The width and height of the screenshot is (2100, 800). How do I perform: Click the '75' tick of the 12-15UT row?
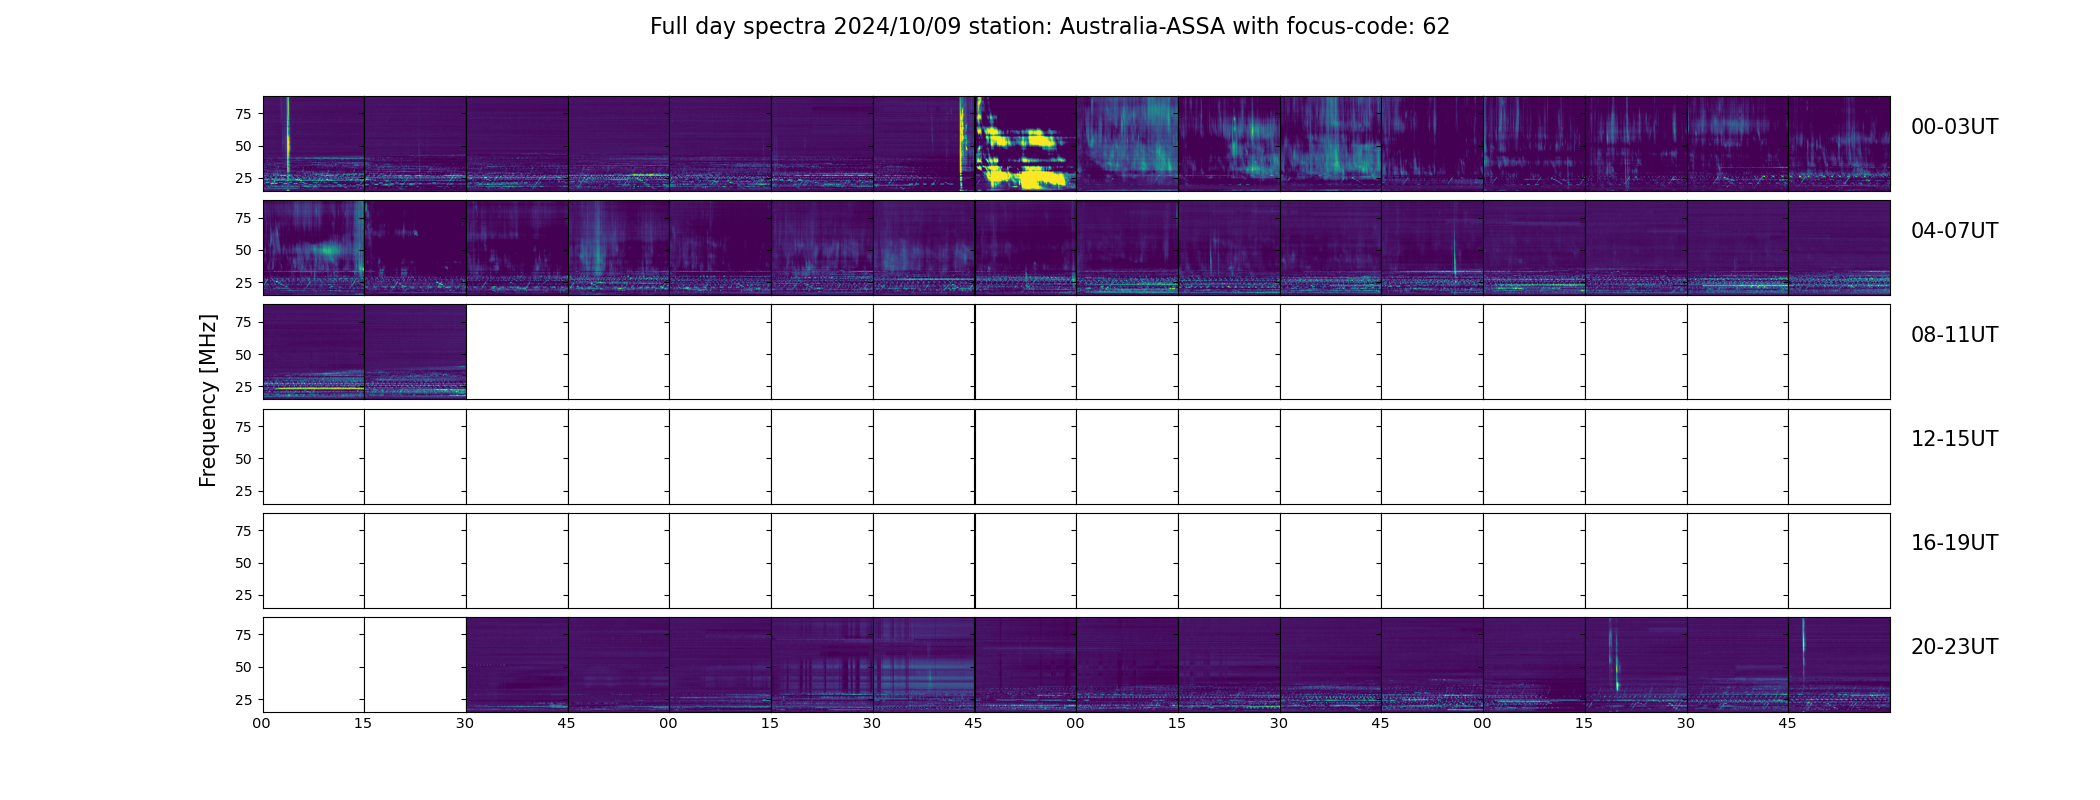pos(243,426)
